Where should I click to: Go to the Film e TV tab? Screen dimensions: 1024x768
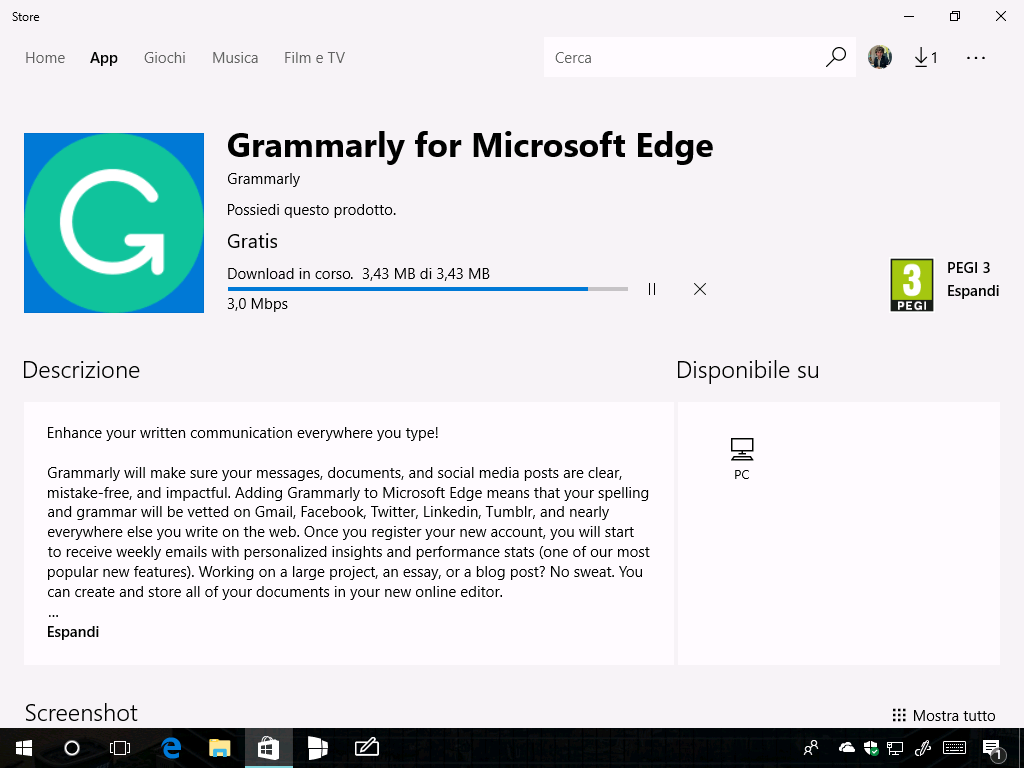pyautogui.click(x=314, y=57)
